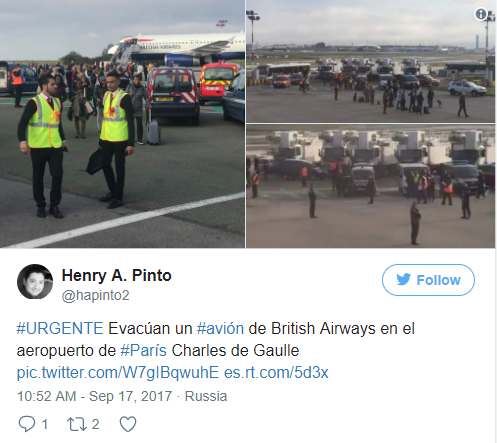The width and height of the screenshot is (497, 443).
Task: Follow Henry A. Pinto
Action: [428, 280]
